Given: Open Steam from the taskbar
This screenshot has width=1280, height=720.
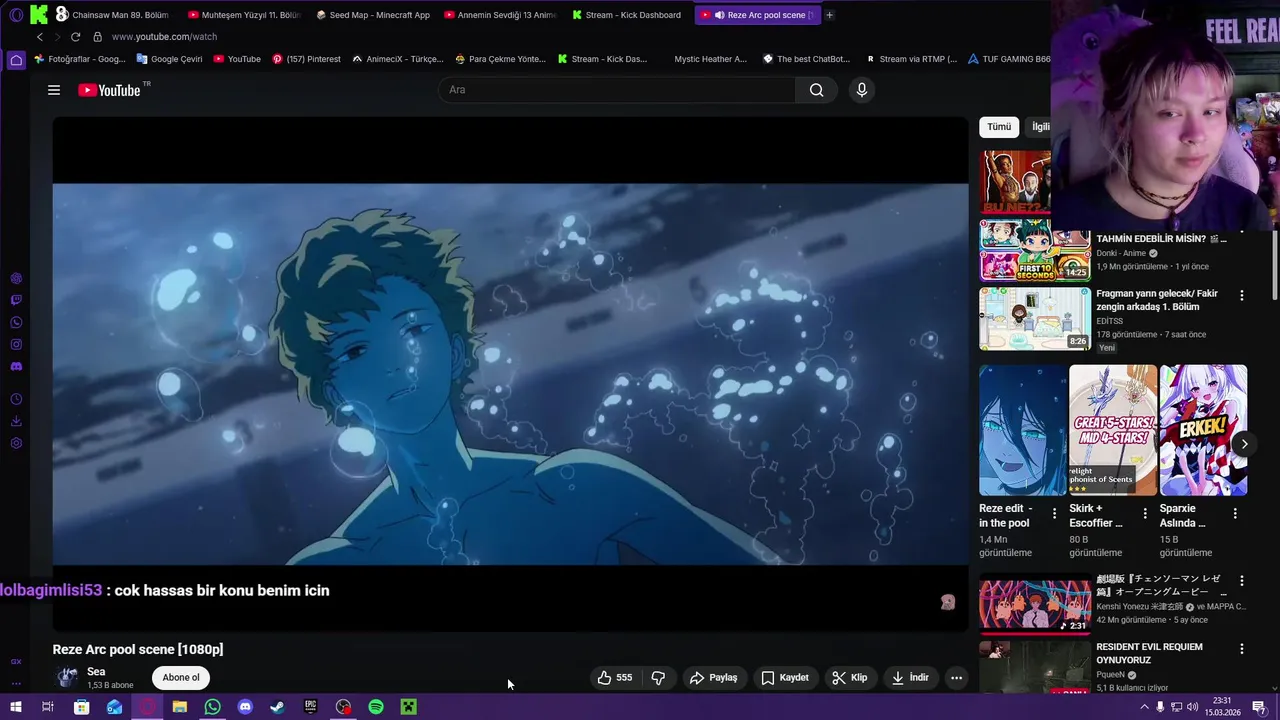Looking at the screenshot, I should pyautogui.click(x=278, y=707).
